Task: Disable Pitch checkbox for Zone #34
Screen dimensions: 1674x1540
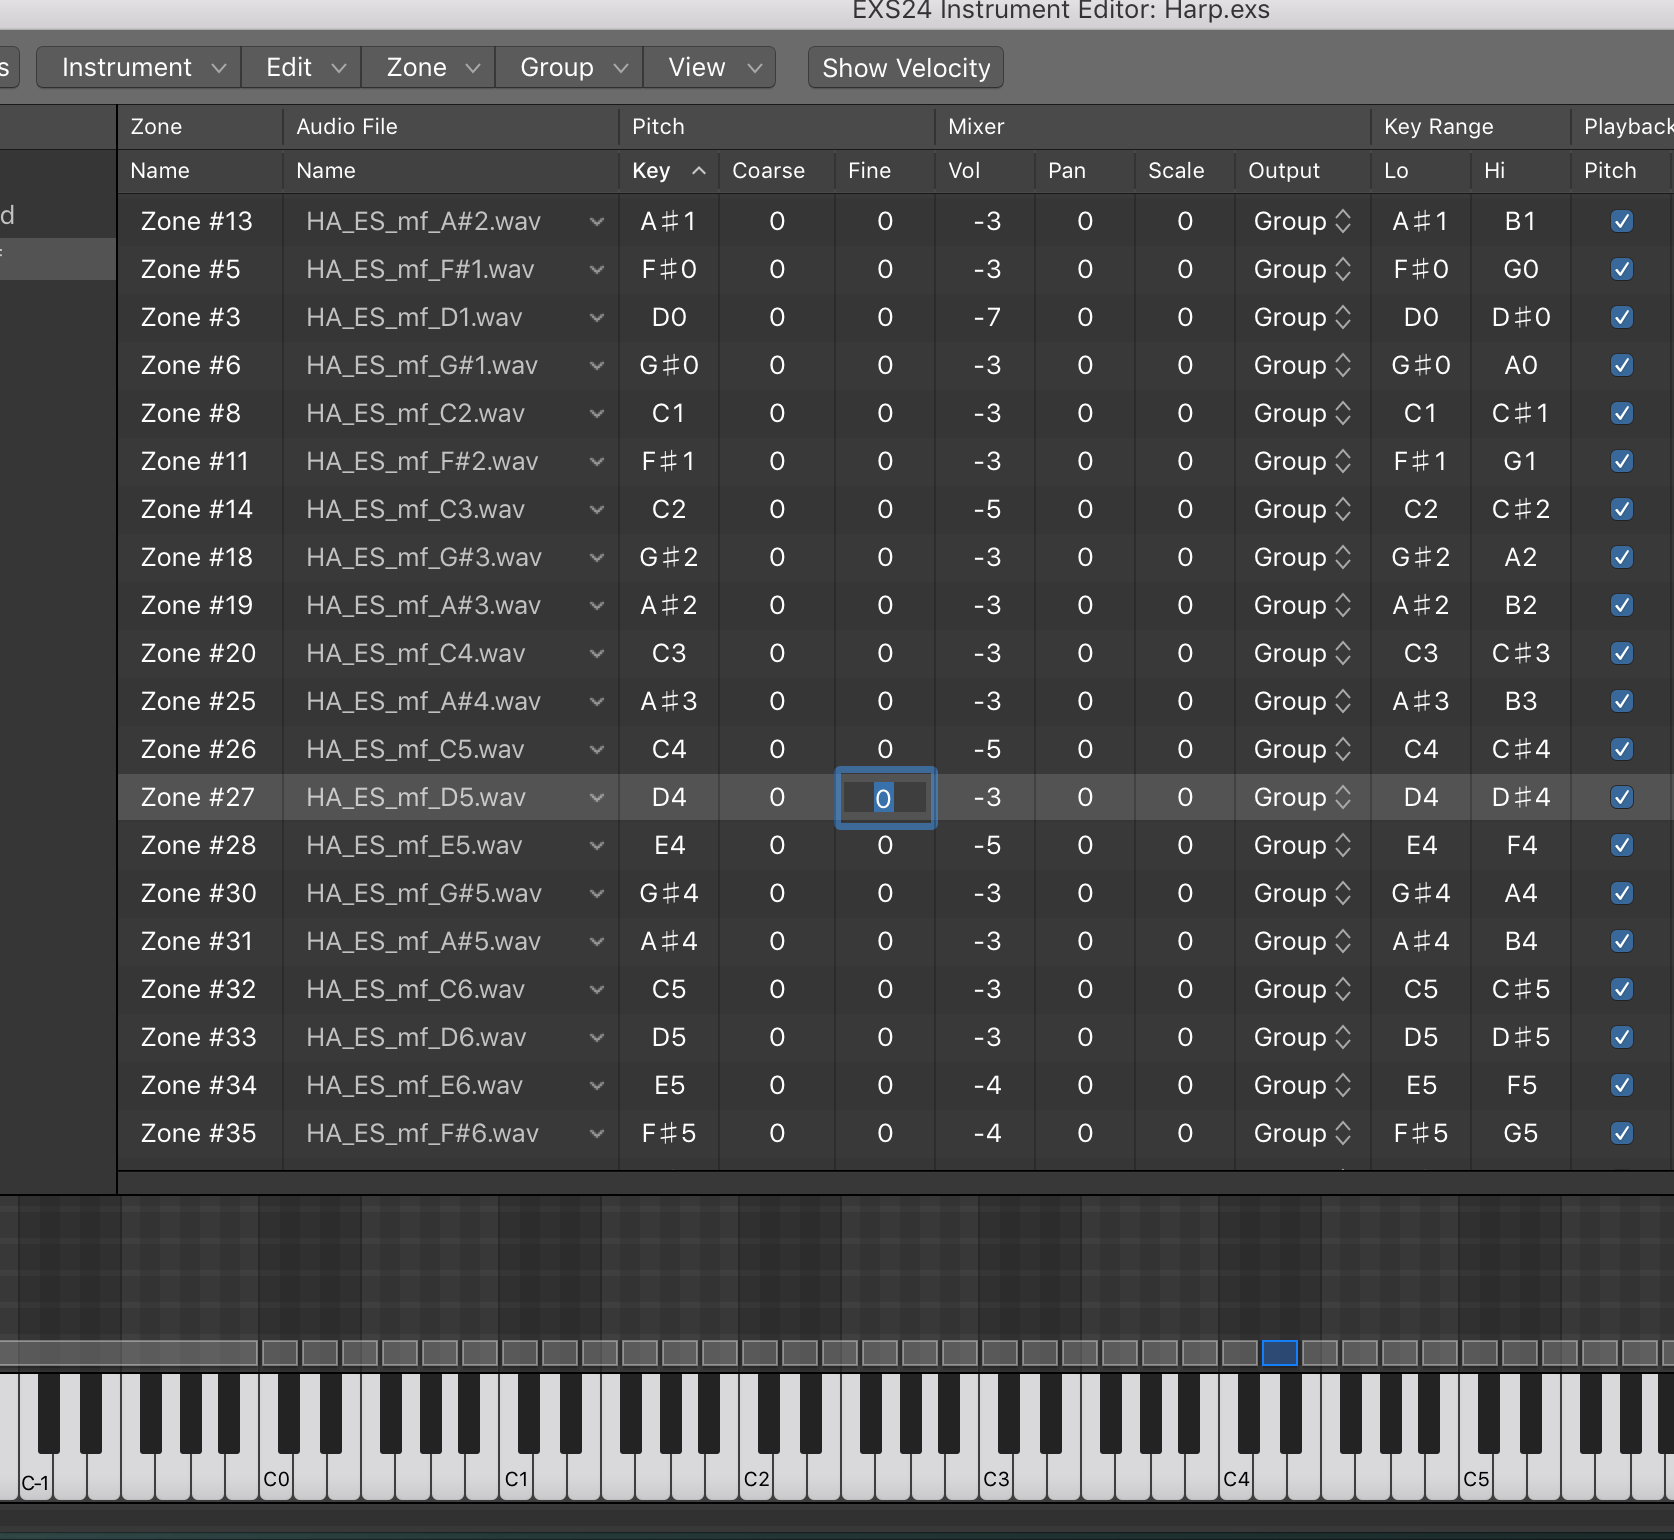Action: point(1622,1085)
